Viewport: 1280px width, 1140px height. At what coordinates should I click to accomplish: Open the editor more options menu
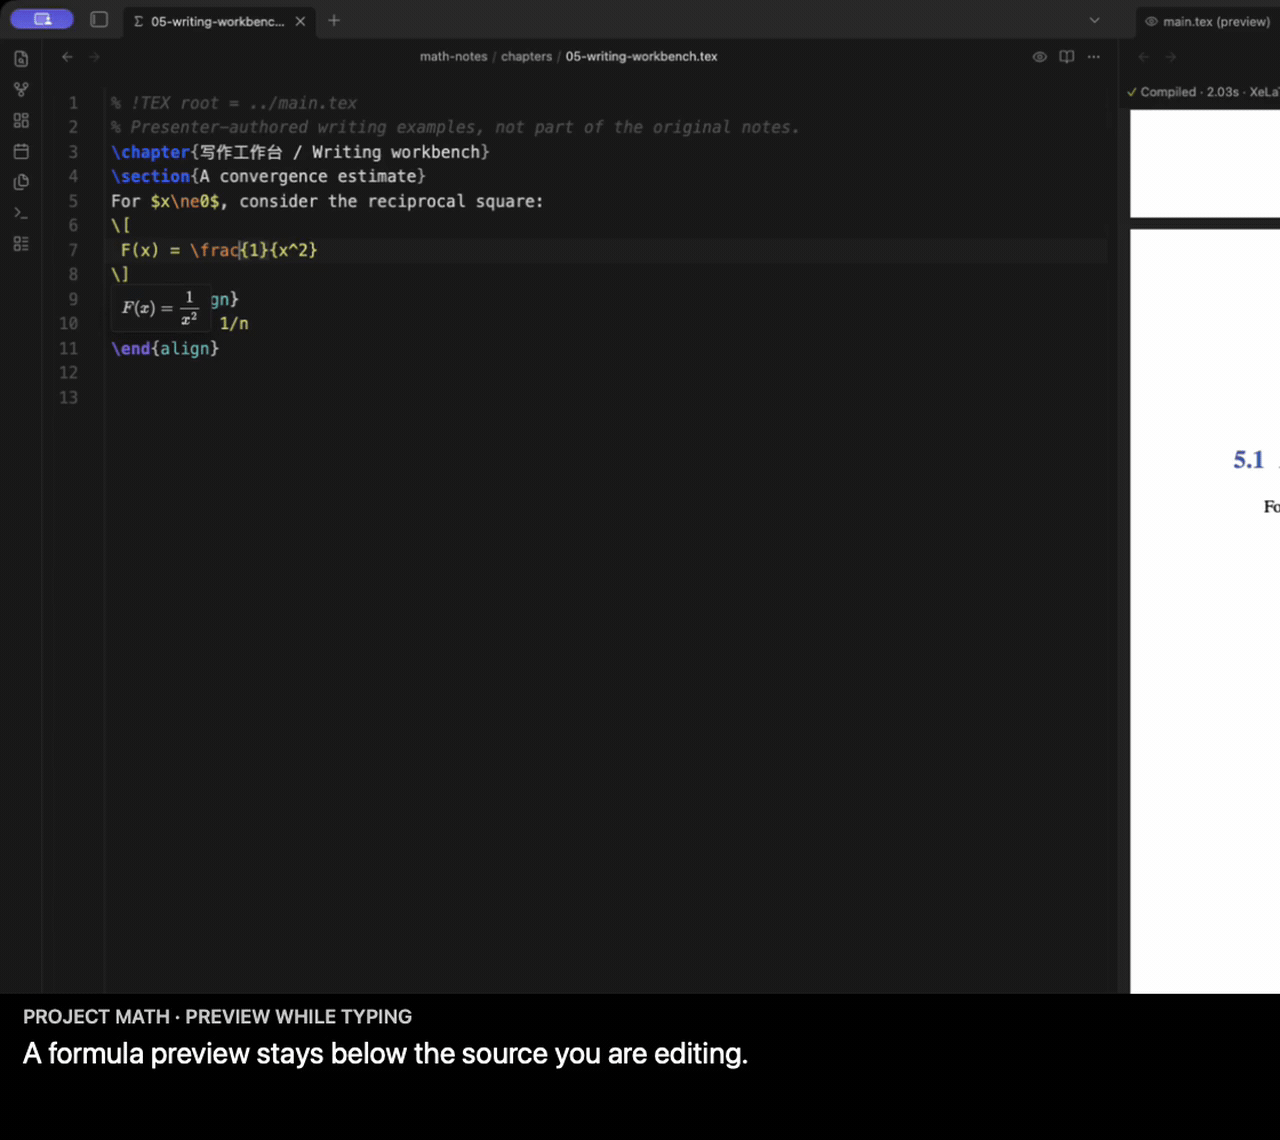(1094, 57)
